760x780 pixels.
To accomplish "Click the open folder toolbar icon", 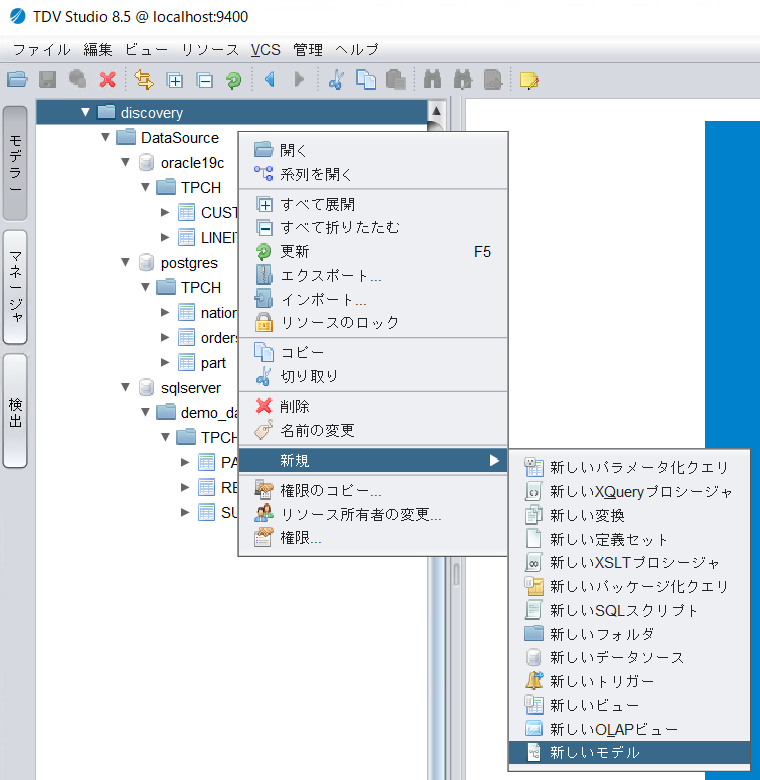I will (x=17, y=80).
